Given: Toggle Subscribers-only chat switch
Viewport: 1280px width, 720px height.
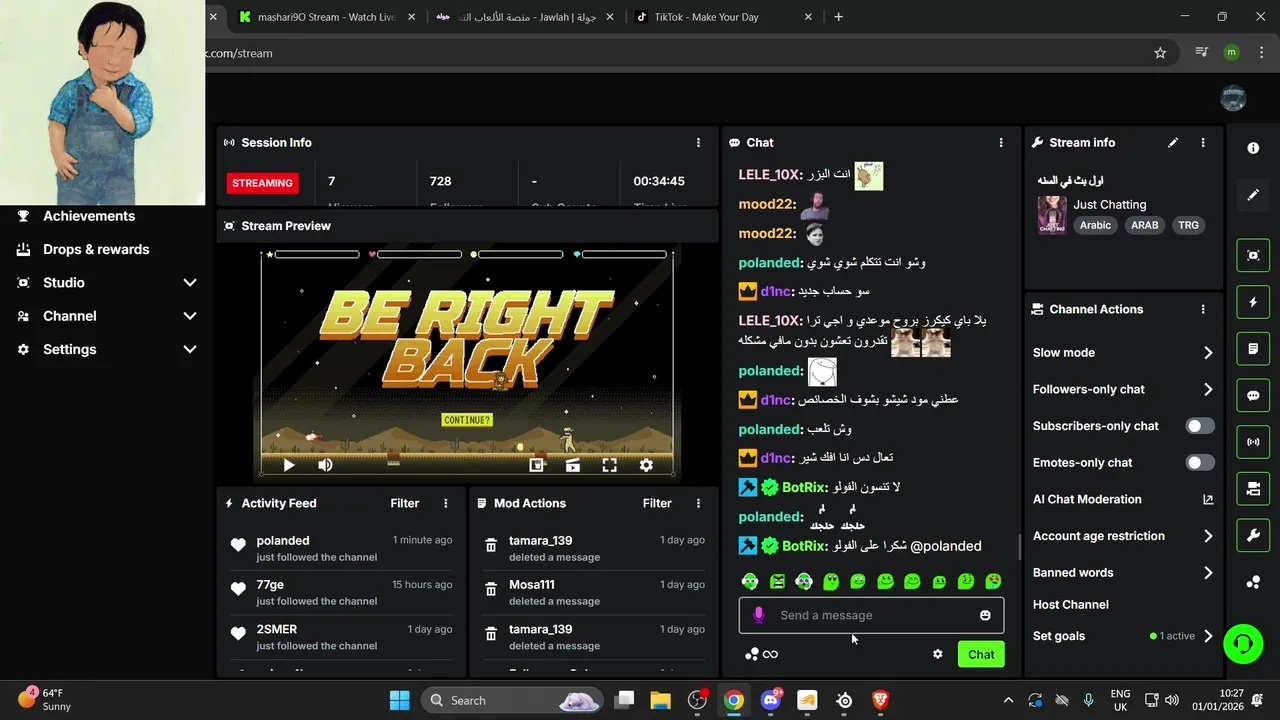Looking at the screenshot, I should (x=1200, y=426).
